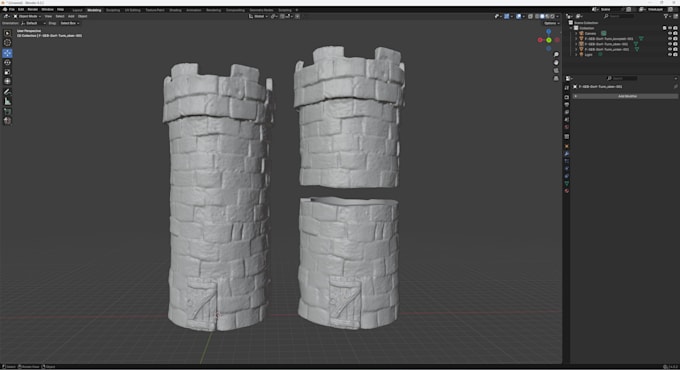Image resolution: width=680 pixels, height=370 pixels.
Task: Open the Object Mode dropdown
Action: point(26,16)
